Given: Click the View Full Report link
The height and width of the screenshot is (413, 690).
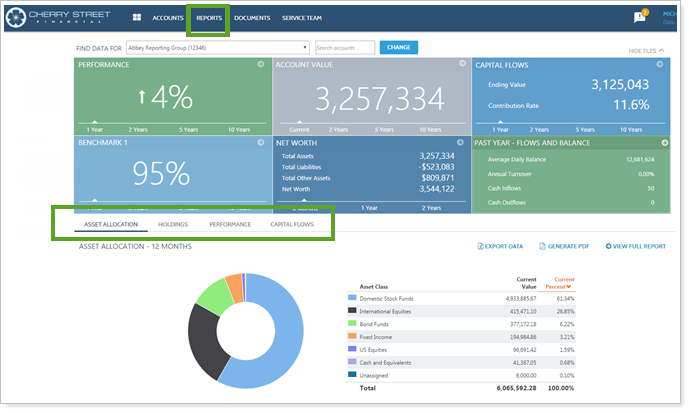Looking at the screenshot, I should [638, 246].
